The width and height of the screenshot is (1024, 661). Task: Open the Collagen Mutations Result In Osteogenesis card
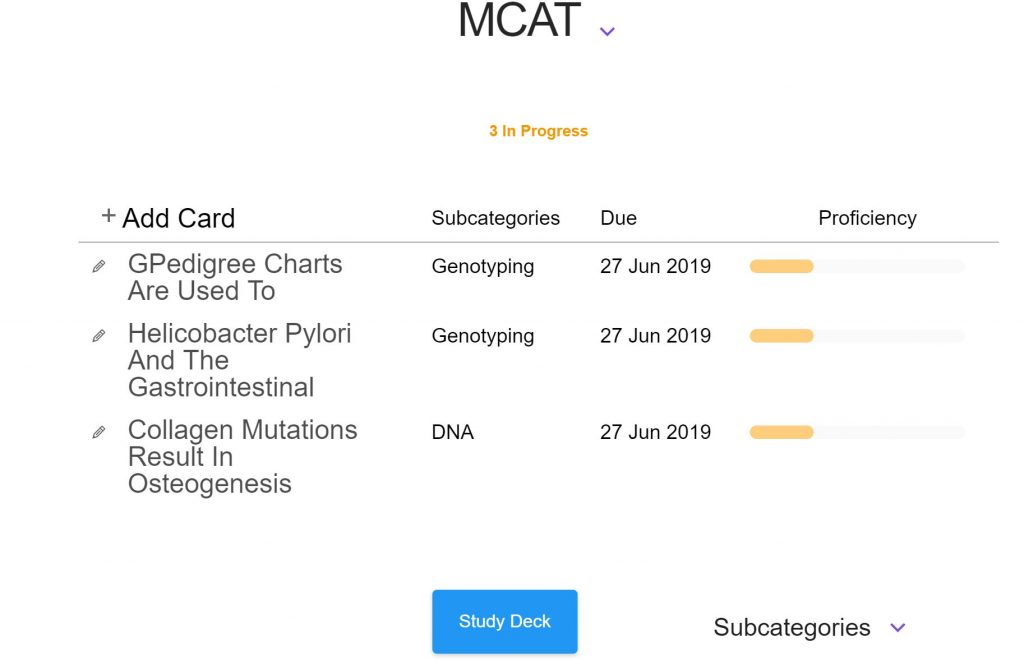tap(242, 457)
